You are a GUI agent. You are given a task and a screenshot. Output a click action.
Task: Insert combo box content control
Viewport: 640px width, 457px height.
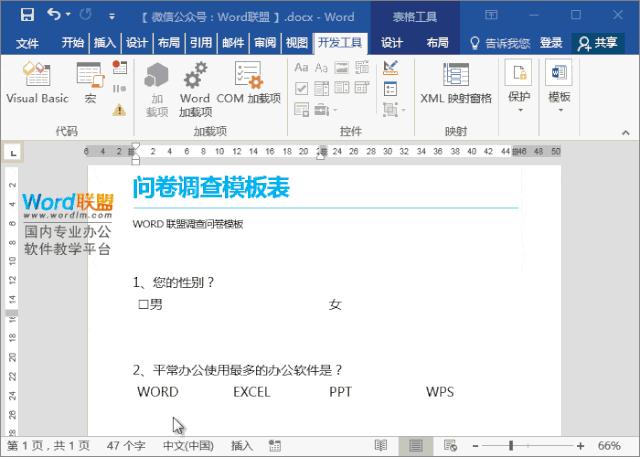tap(321, 88)
